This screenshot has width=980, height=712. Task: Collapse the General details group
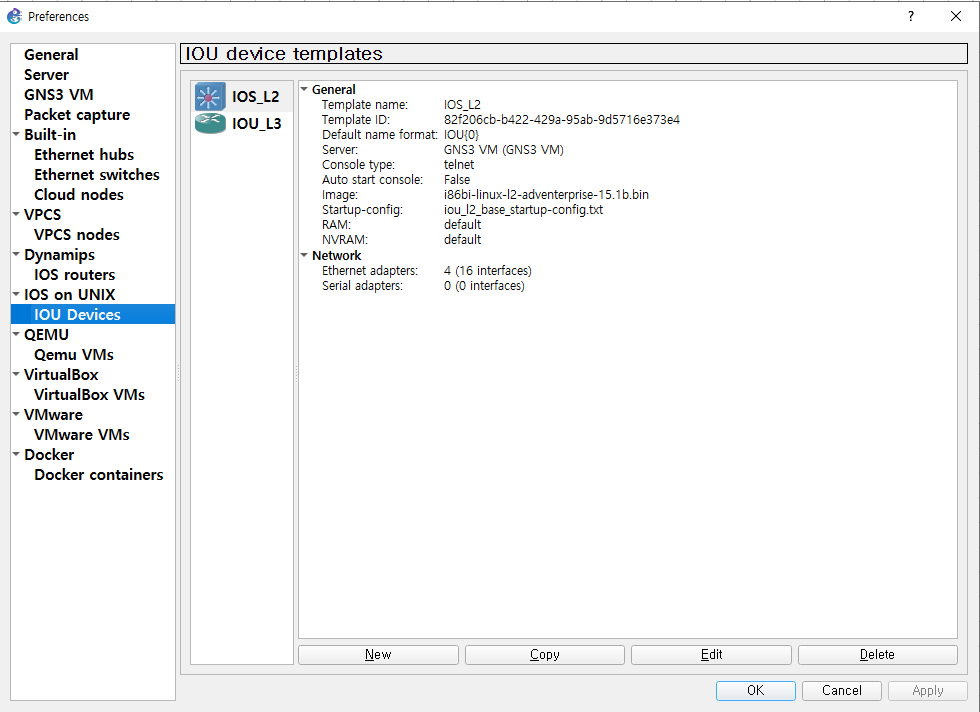click(x=304, y=89)
